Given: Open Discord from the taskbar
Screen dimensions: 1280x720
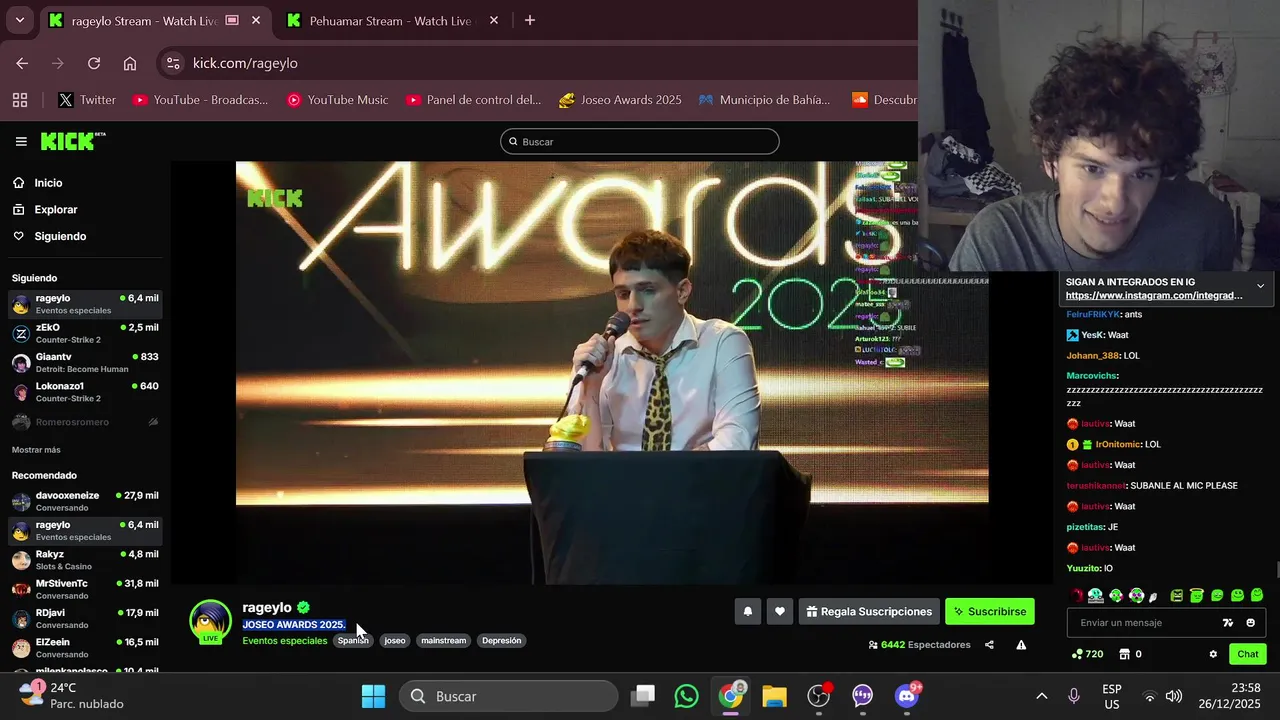Looking at the screenshot, I should pos(908,696).
